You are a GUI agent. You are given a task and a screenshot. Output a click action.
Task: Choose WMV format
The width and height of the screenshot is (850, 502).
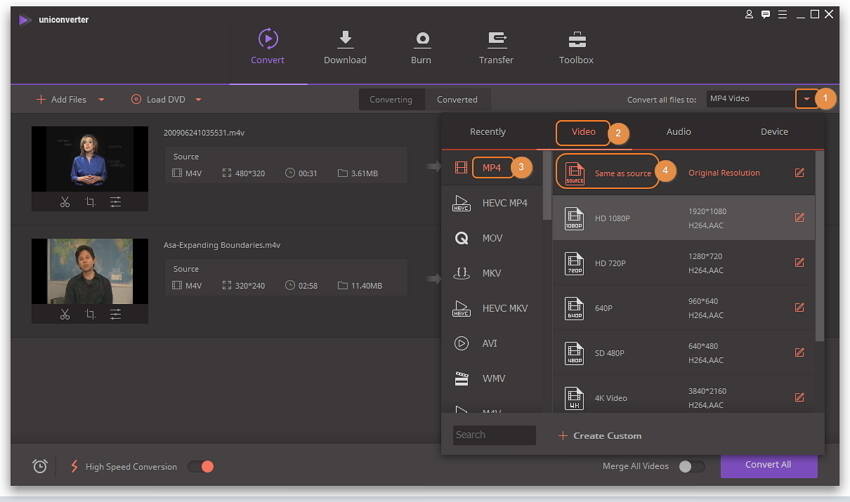click(x=492, y=379)
